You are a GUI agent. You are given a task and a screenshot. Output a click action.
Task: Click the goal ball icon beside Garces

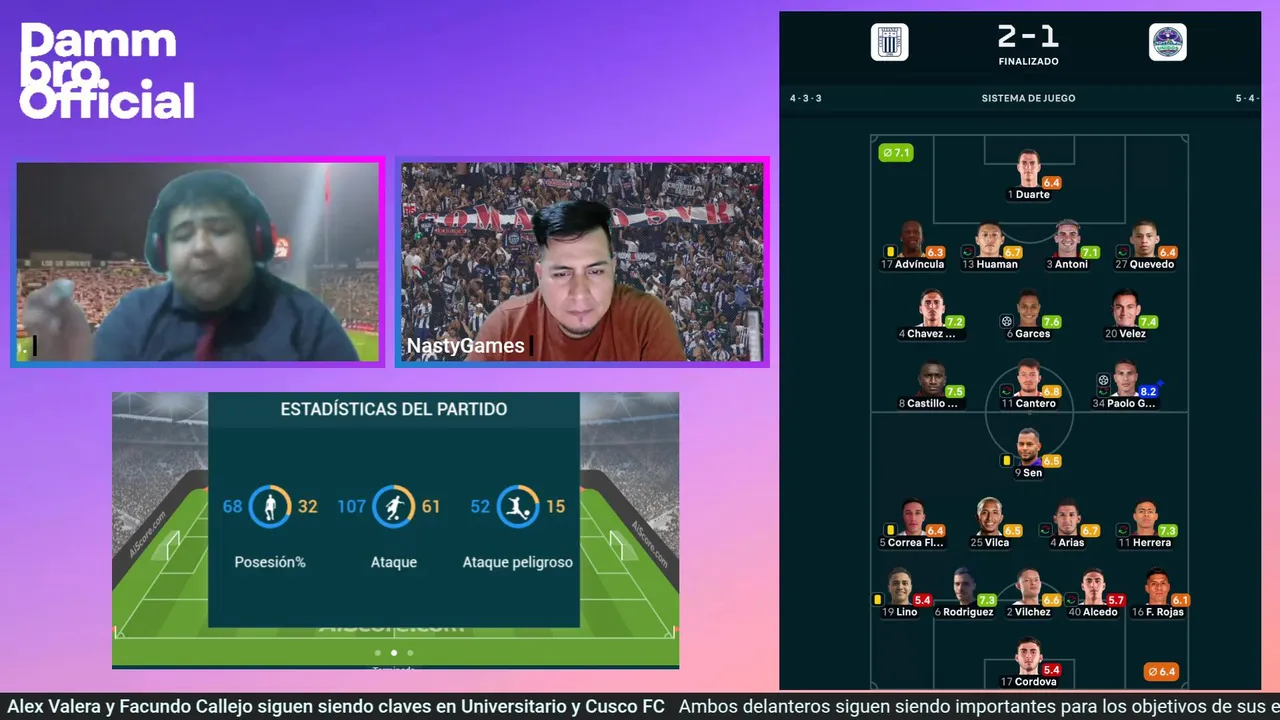point(1006,321)
